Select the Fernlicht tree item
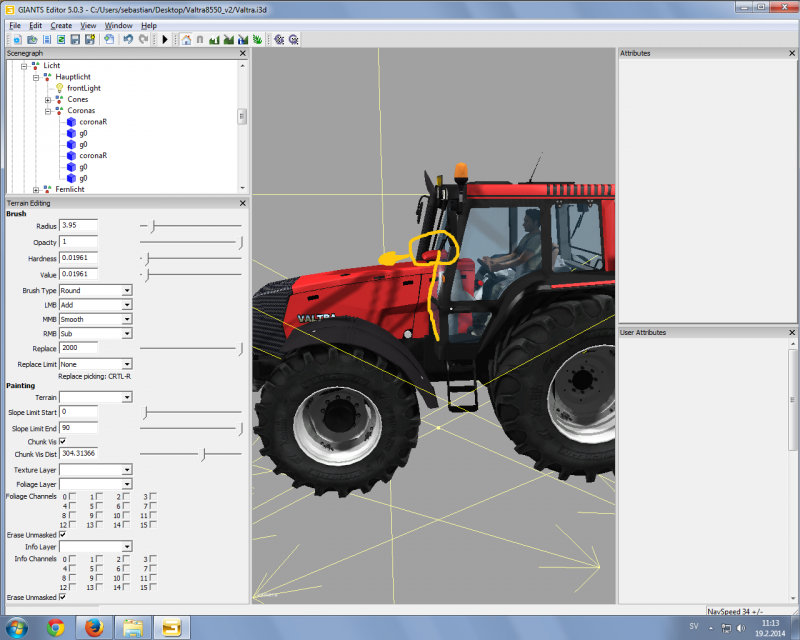 click(70, 189)
